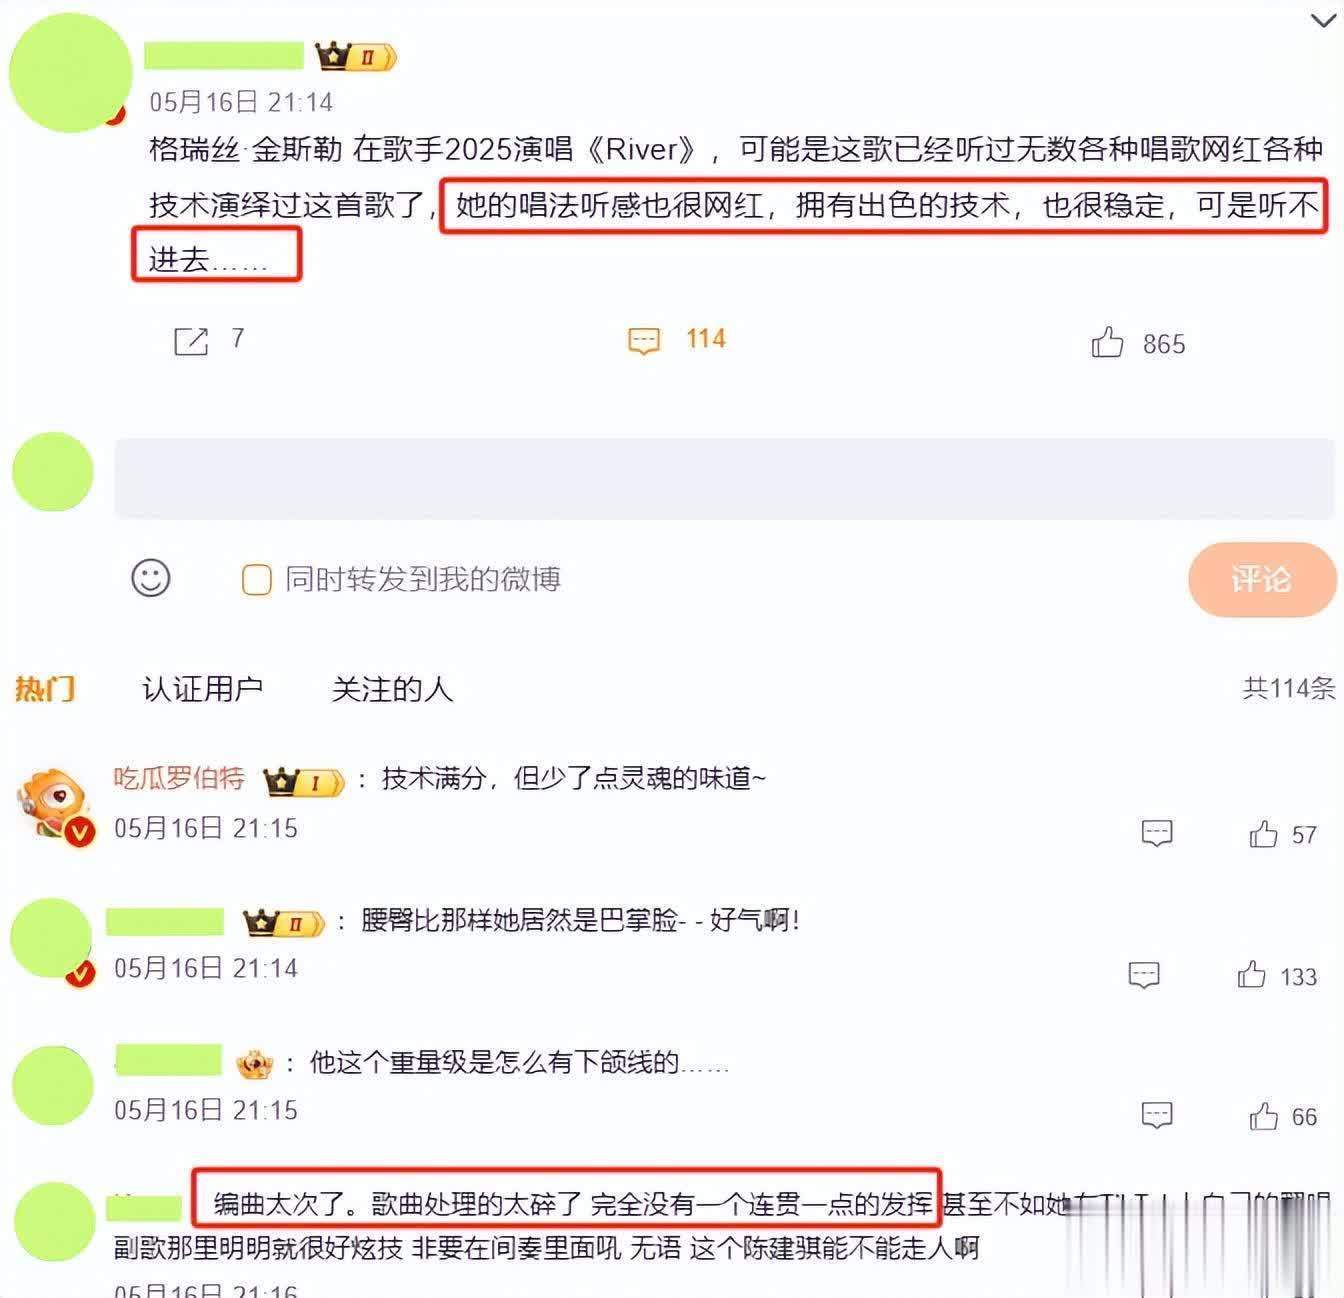Reply to the 腰臀比 comment
This screenshot has width=1344, height=1298.
1144,975
